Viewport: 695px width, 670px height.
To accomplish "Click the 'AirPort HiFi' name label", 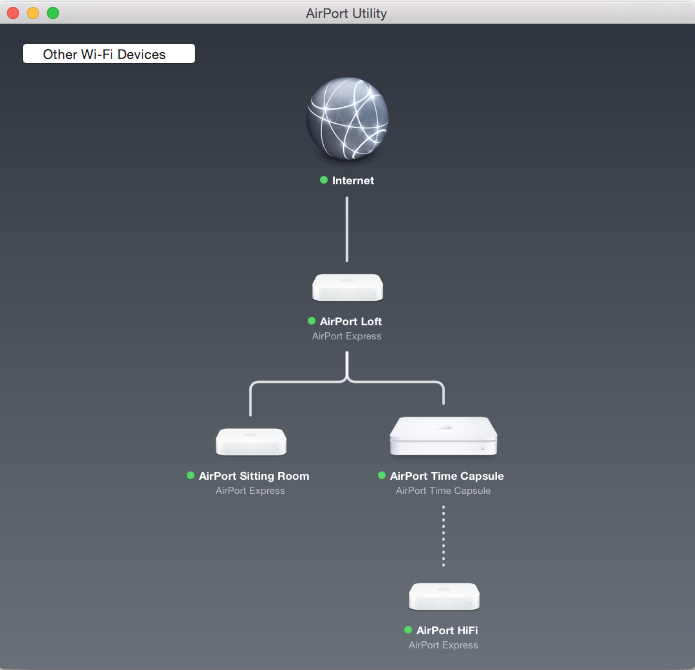I will pos(447,630).
